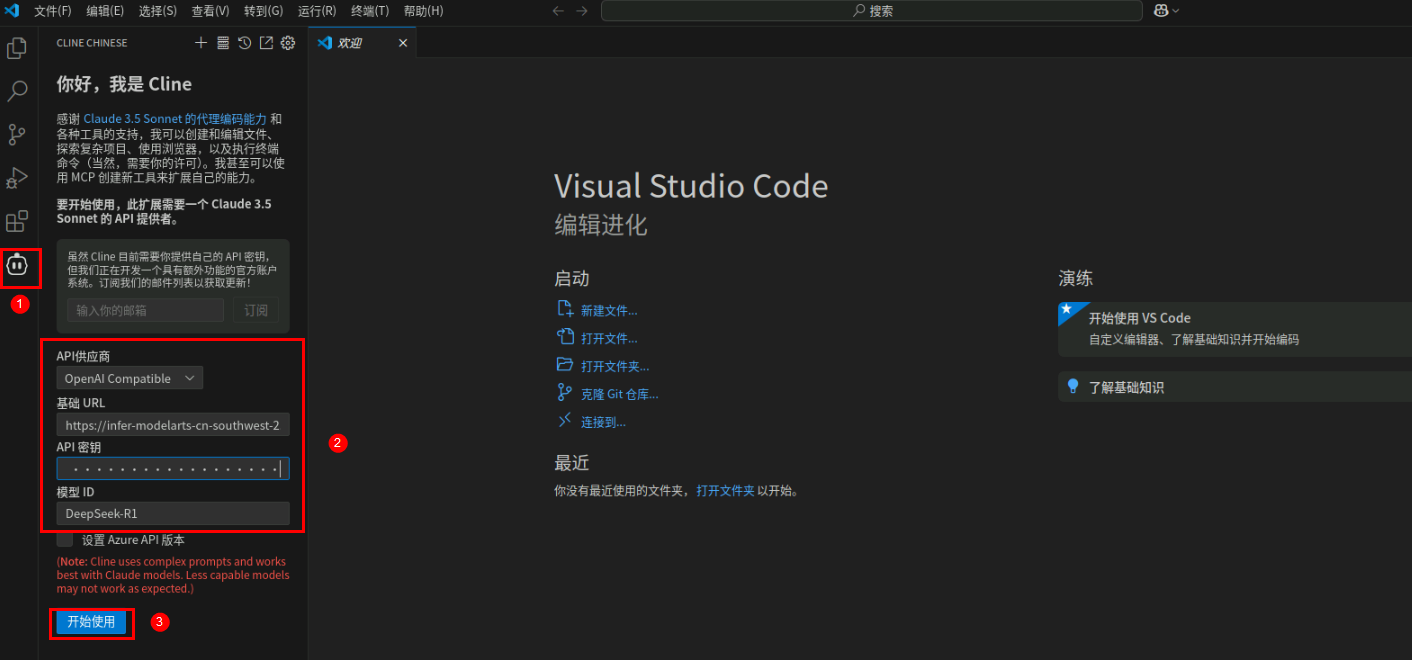
Task: Focus the 基础 URL input field
Action: [173, 425]
